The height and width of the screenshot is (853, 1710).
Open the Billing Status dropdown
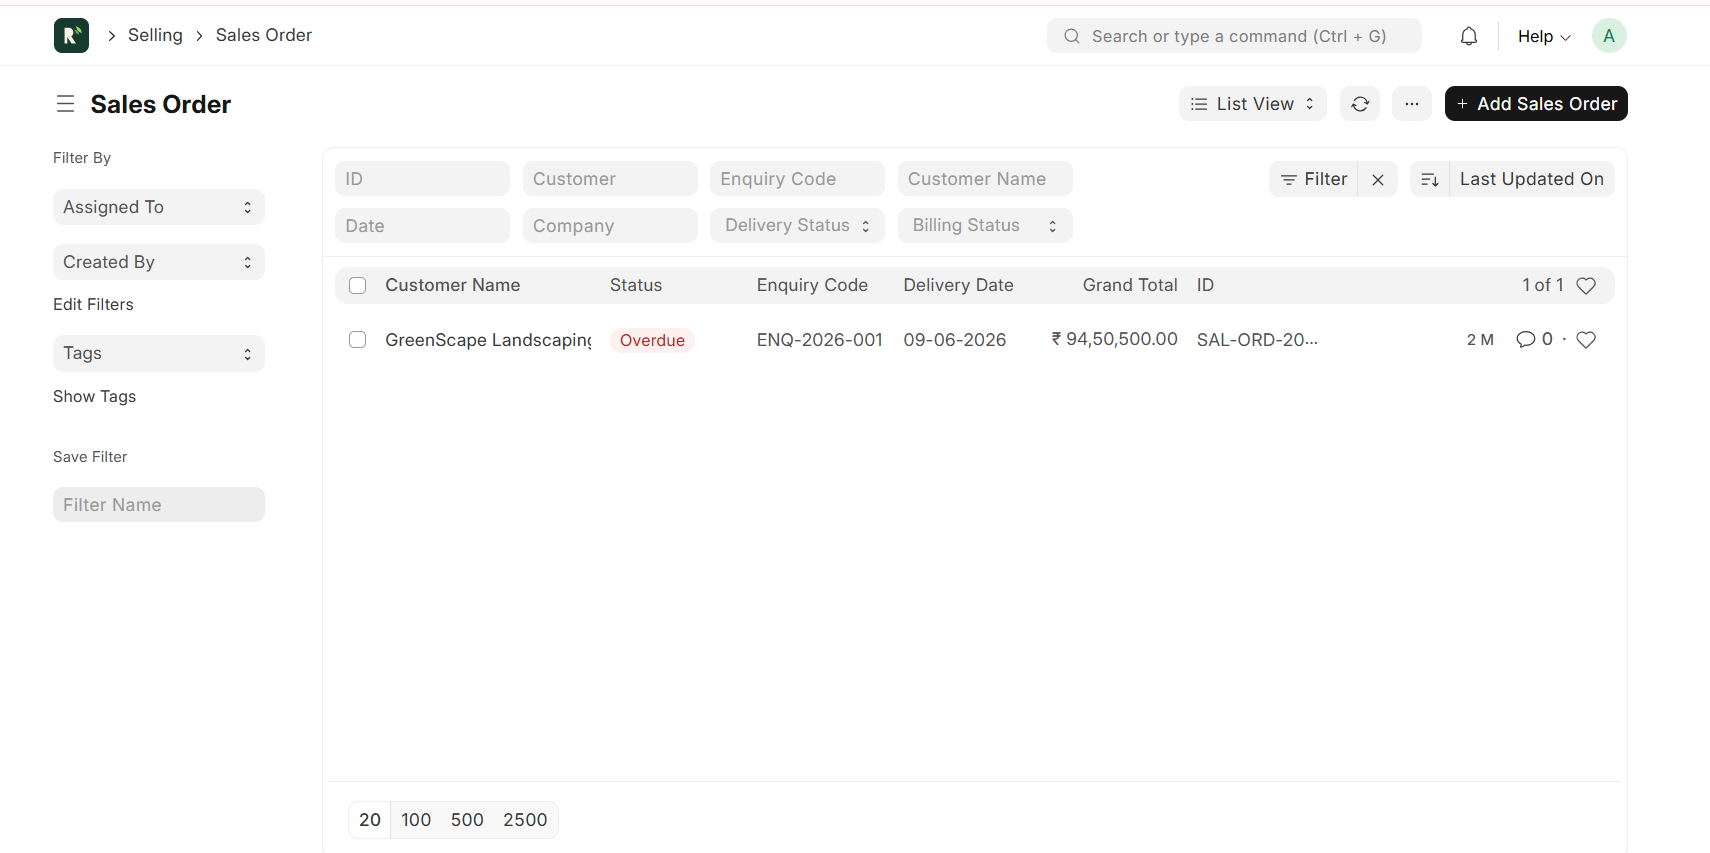pyautogui.click(x=985, y=226)
